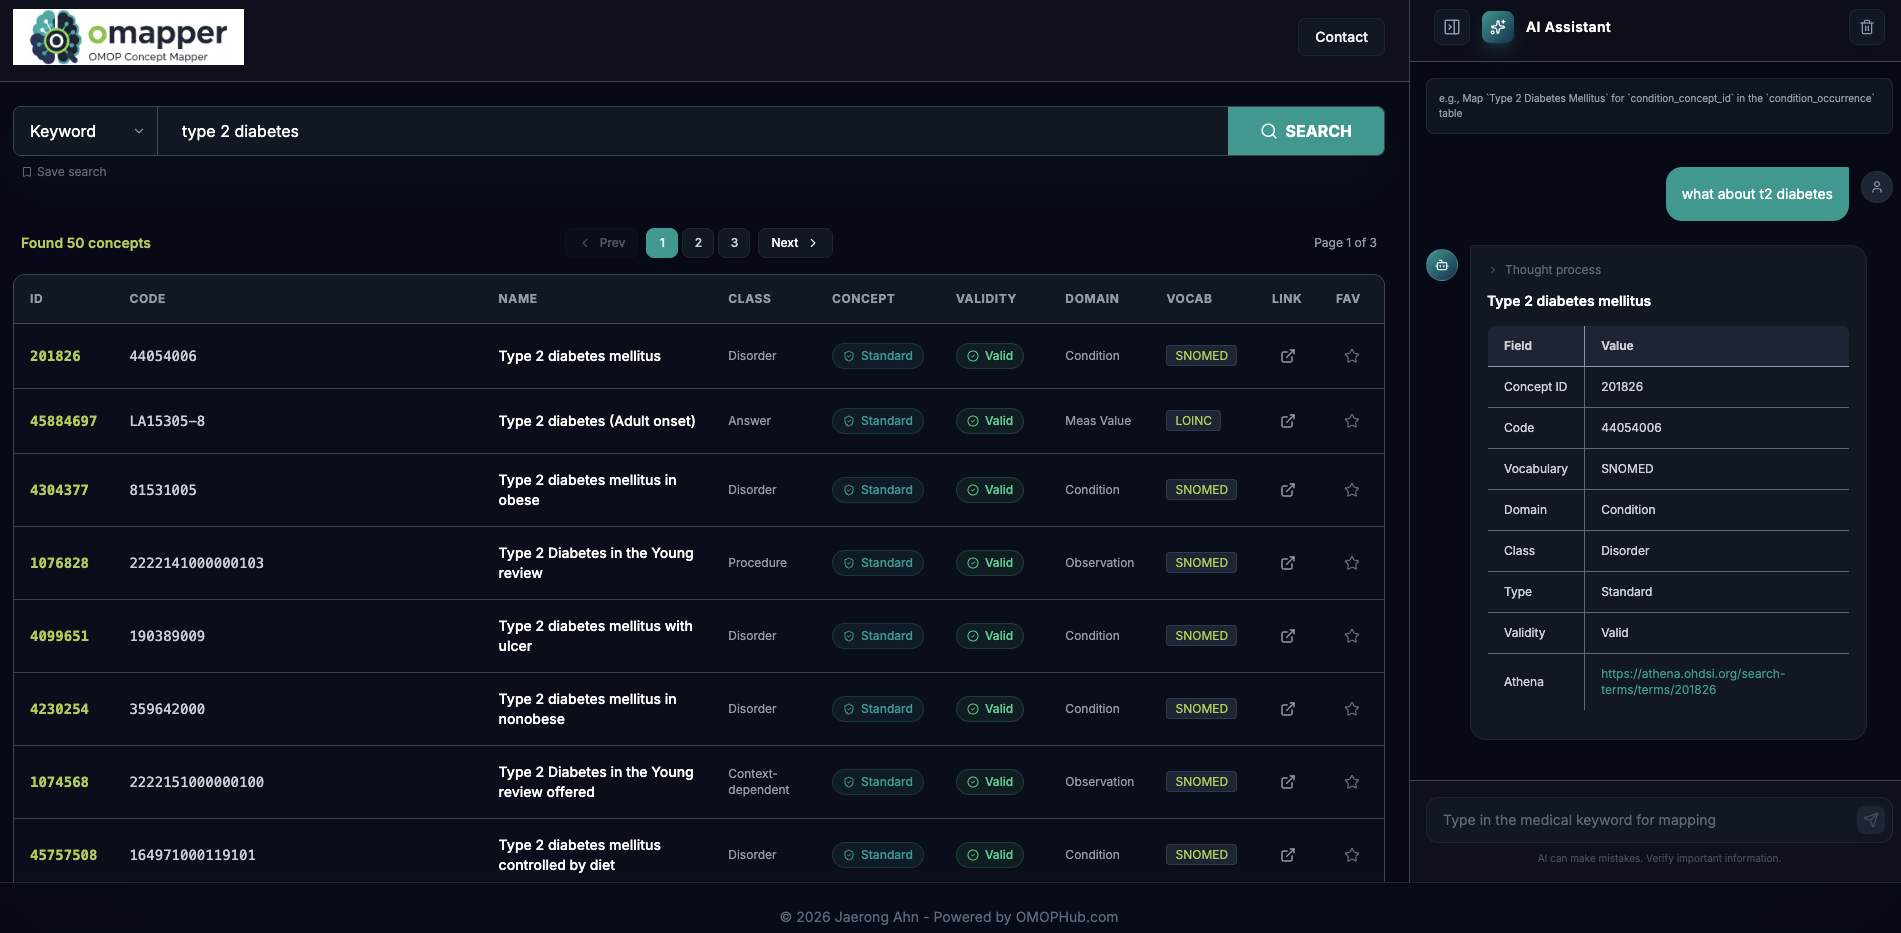This screenshot has width=1901, height=933.
Task: Star the diabetes mellitus with ulcer row
Action: [x=1352, y=636]
